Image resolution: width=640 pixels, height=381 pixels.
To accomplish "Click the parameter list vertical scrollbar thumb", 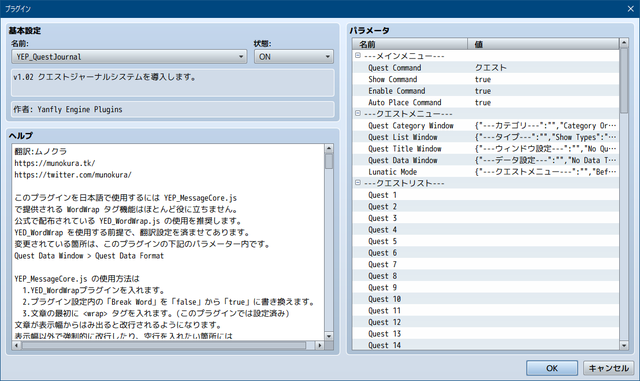I will click(x=624, y=80).
